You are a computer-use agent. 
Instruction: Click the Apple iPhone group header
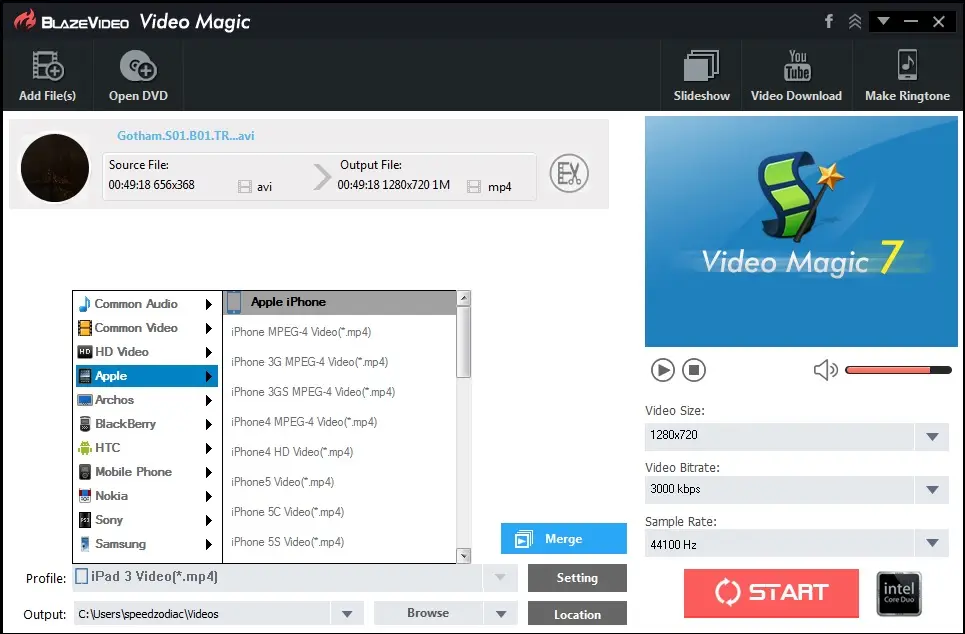(x=340, y=302)
